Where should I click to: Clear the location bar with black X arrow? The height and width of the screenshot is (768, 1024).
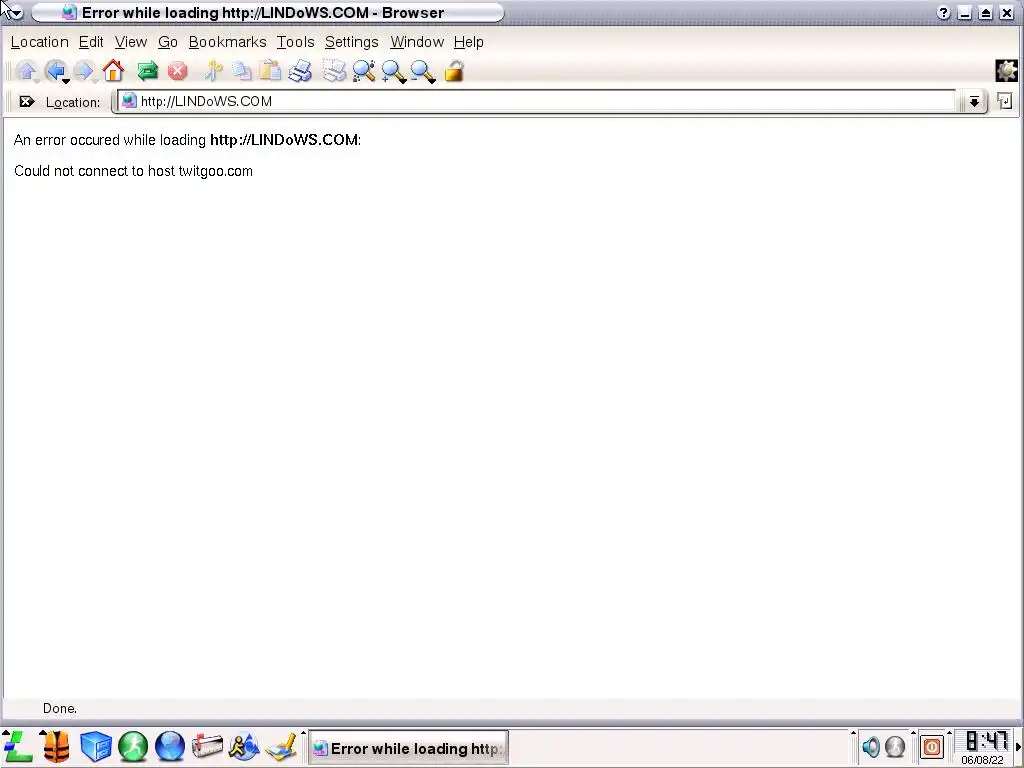pos(27,101)
